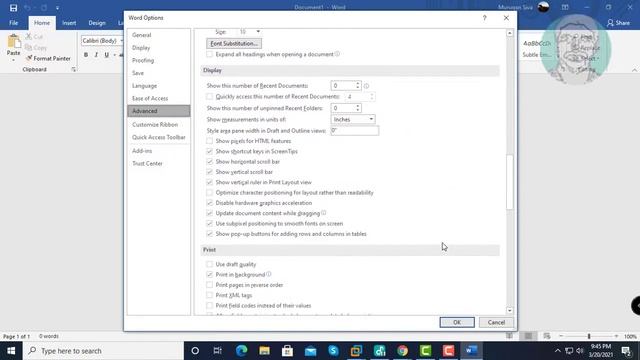The width and height of the screenshot is (640, 360).
Task: Toggle Italic formatting in the ribbon
Action: (96, 55)
